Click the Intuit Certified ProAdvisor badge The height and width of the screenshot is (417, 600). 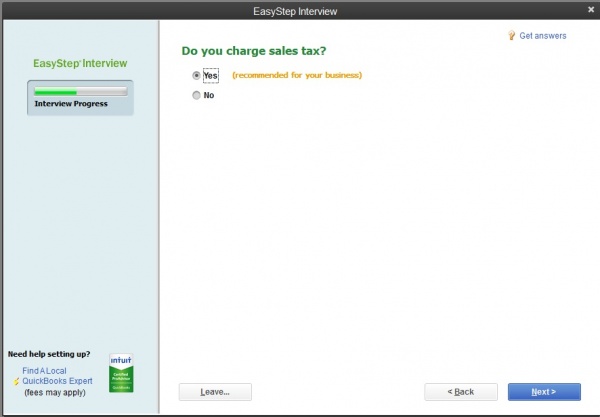(121, 373)
